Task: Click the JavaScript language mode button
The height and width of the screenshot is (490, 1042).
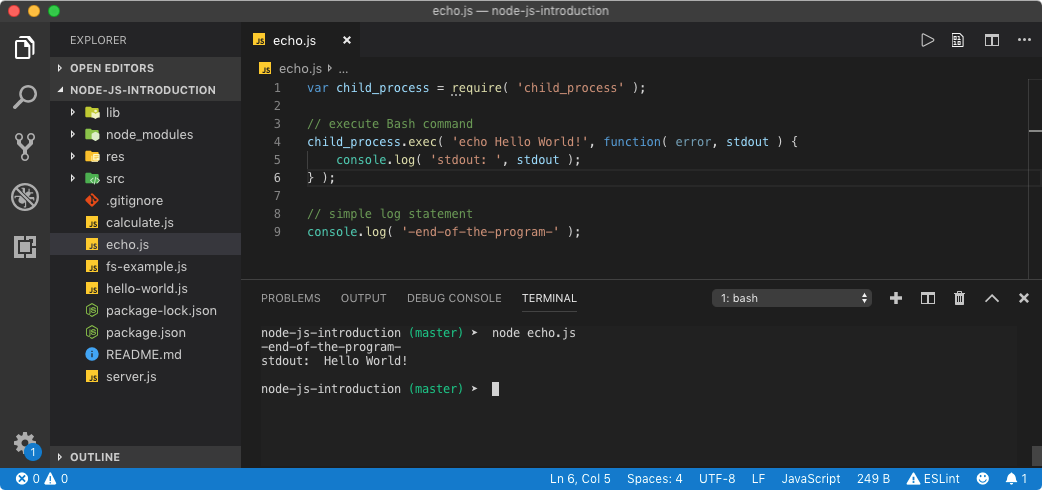Action: coord(811,479)
